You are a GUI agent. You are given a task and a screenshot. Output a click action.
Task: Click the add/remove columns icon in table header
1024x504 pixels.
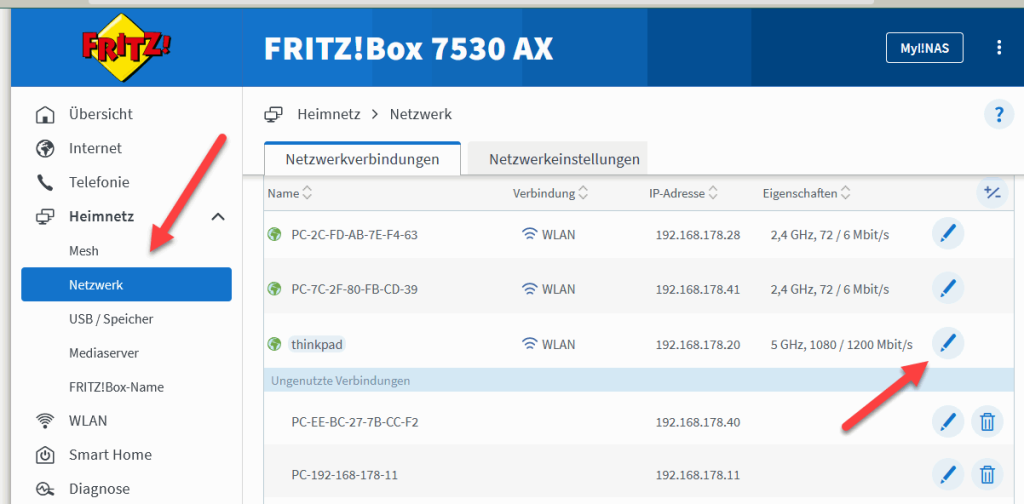point(991,192)
